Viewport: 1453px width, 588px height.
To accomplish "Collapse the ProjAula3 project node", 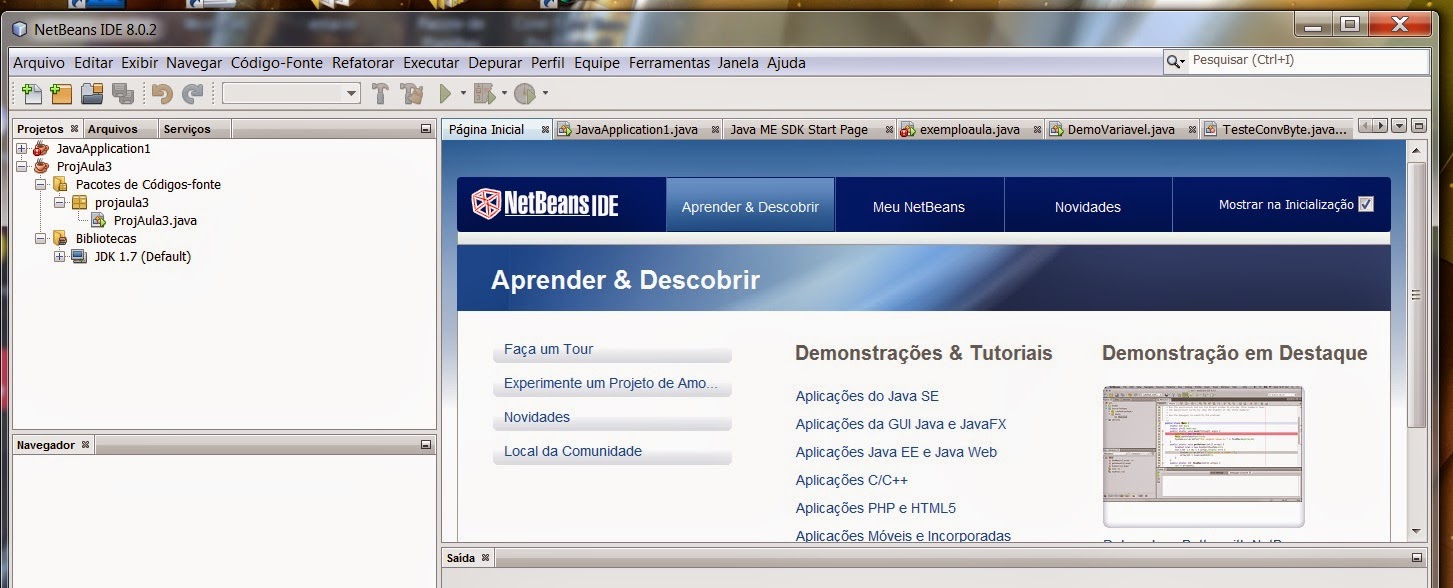I will [x=22, y=166].
